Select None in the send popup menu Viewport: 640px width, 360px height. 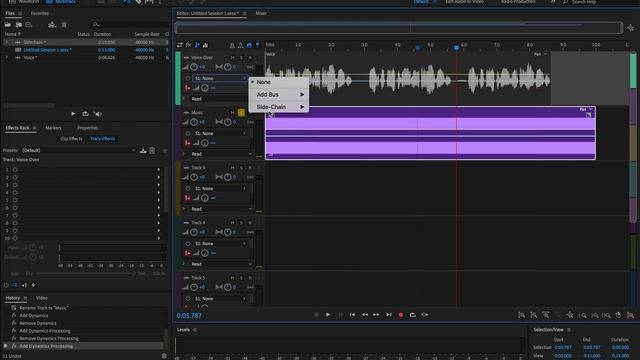(x=279, y=82)
